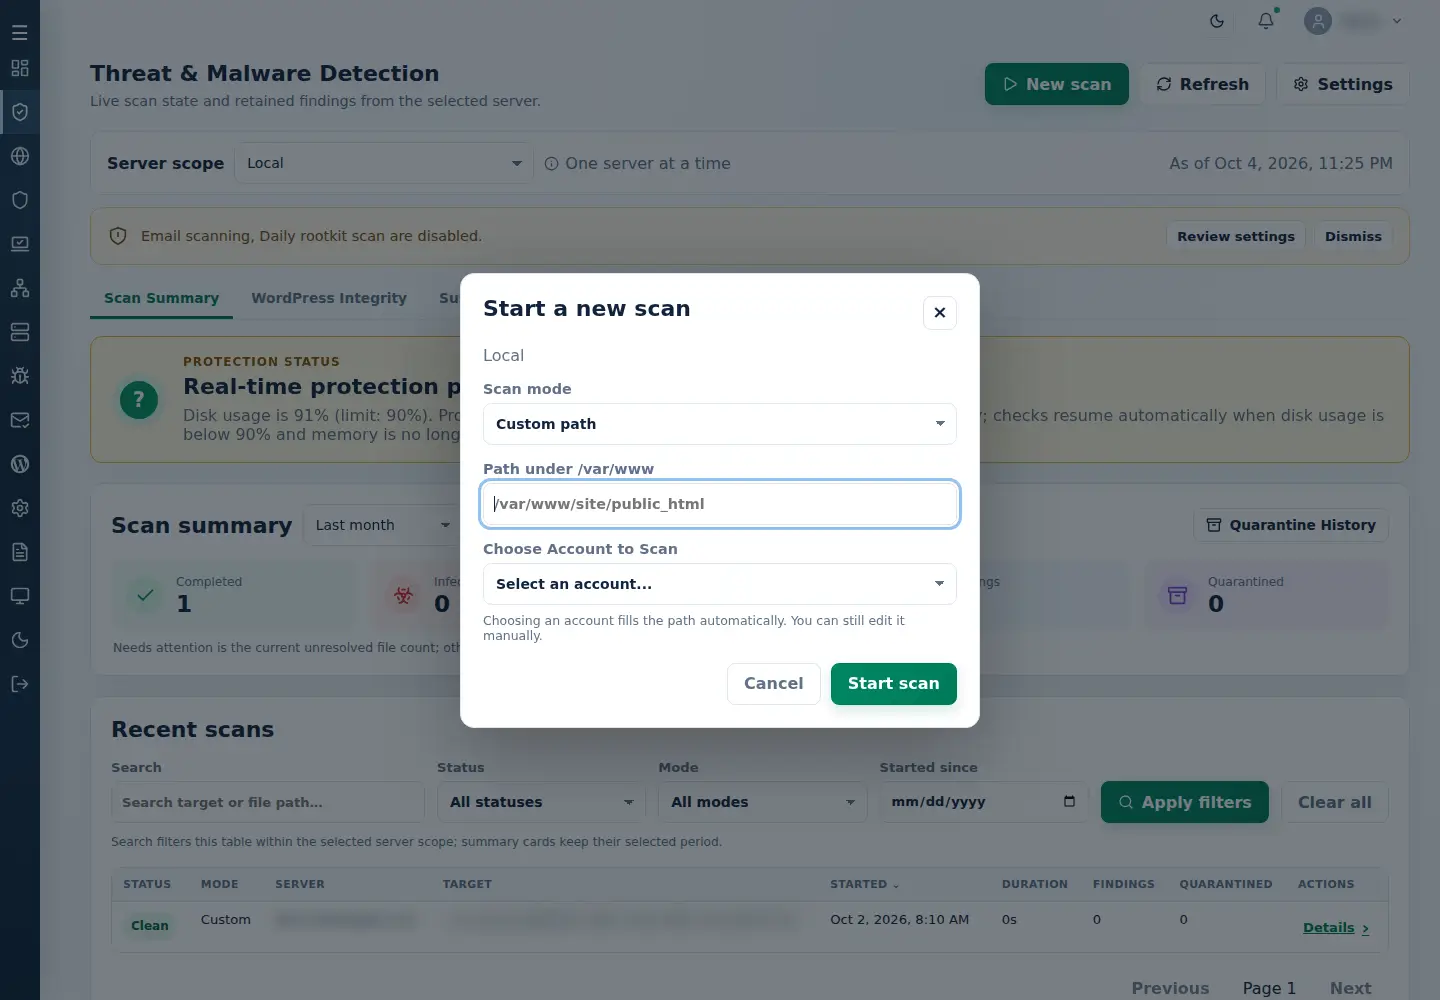
Task: Switch to the WordPress Integrity tab
Action: coord(329,298)
